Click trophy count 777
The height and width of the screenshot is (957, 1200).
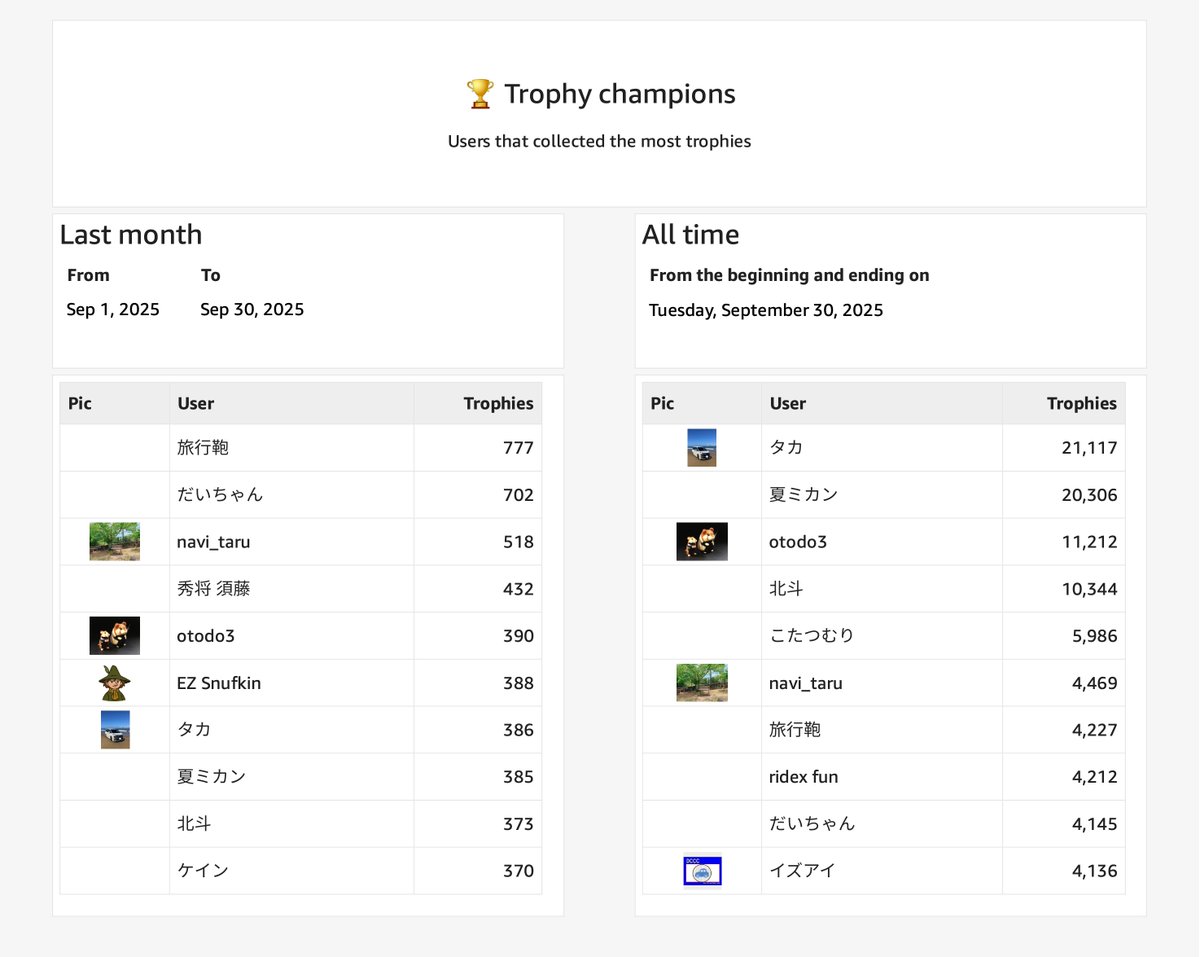click(518, 448)
